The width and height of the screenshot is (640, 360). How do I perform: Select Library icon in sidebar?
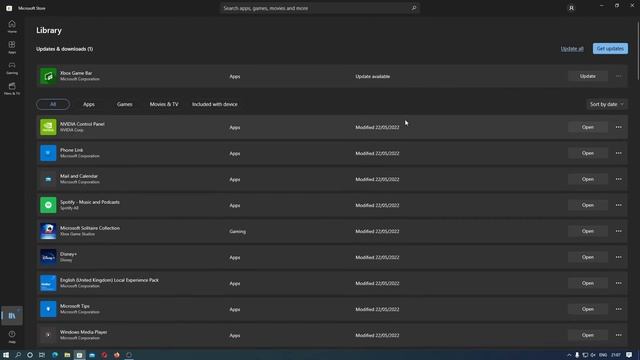tap(12, 316)
